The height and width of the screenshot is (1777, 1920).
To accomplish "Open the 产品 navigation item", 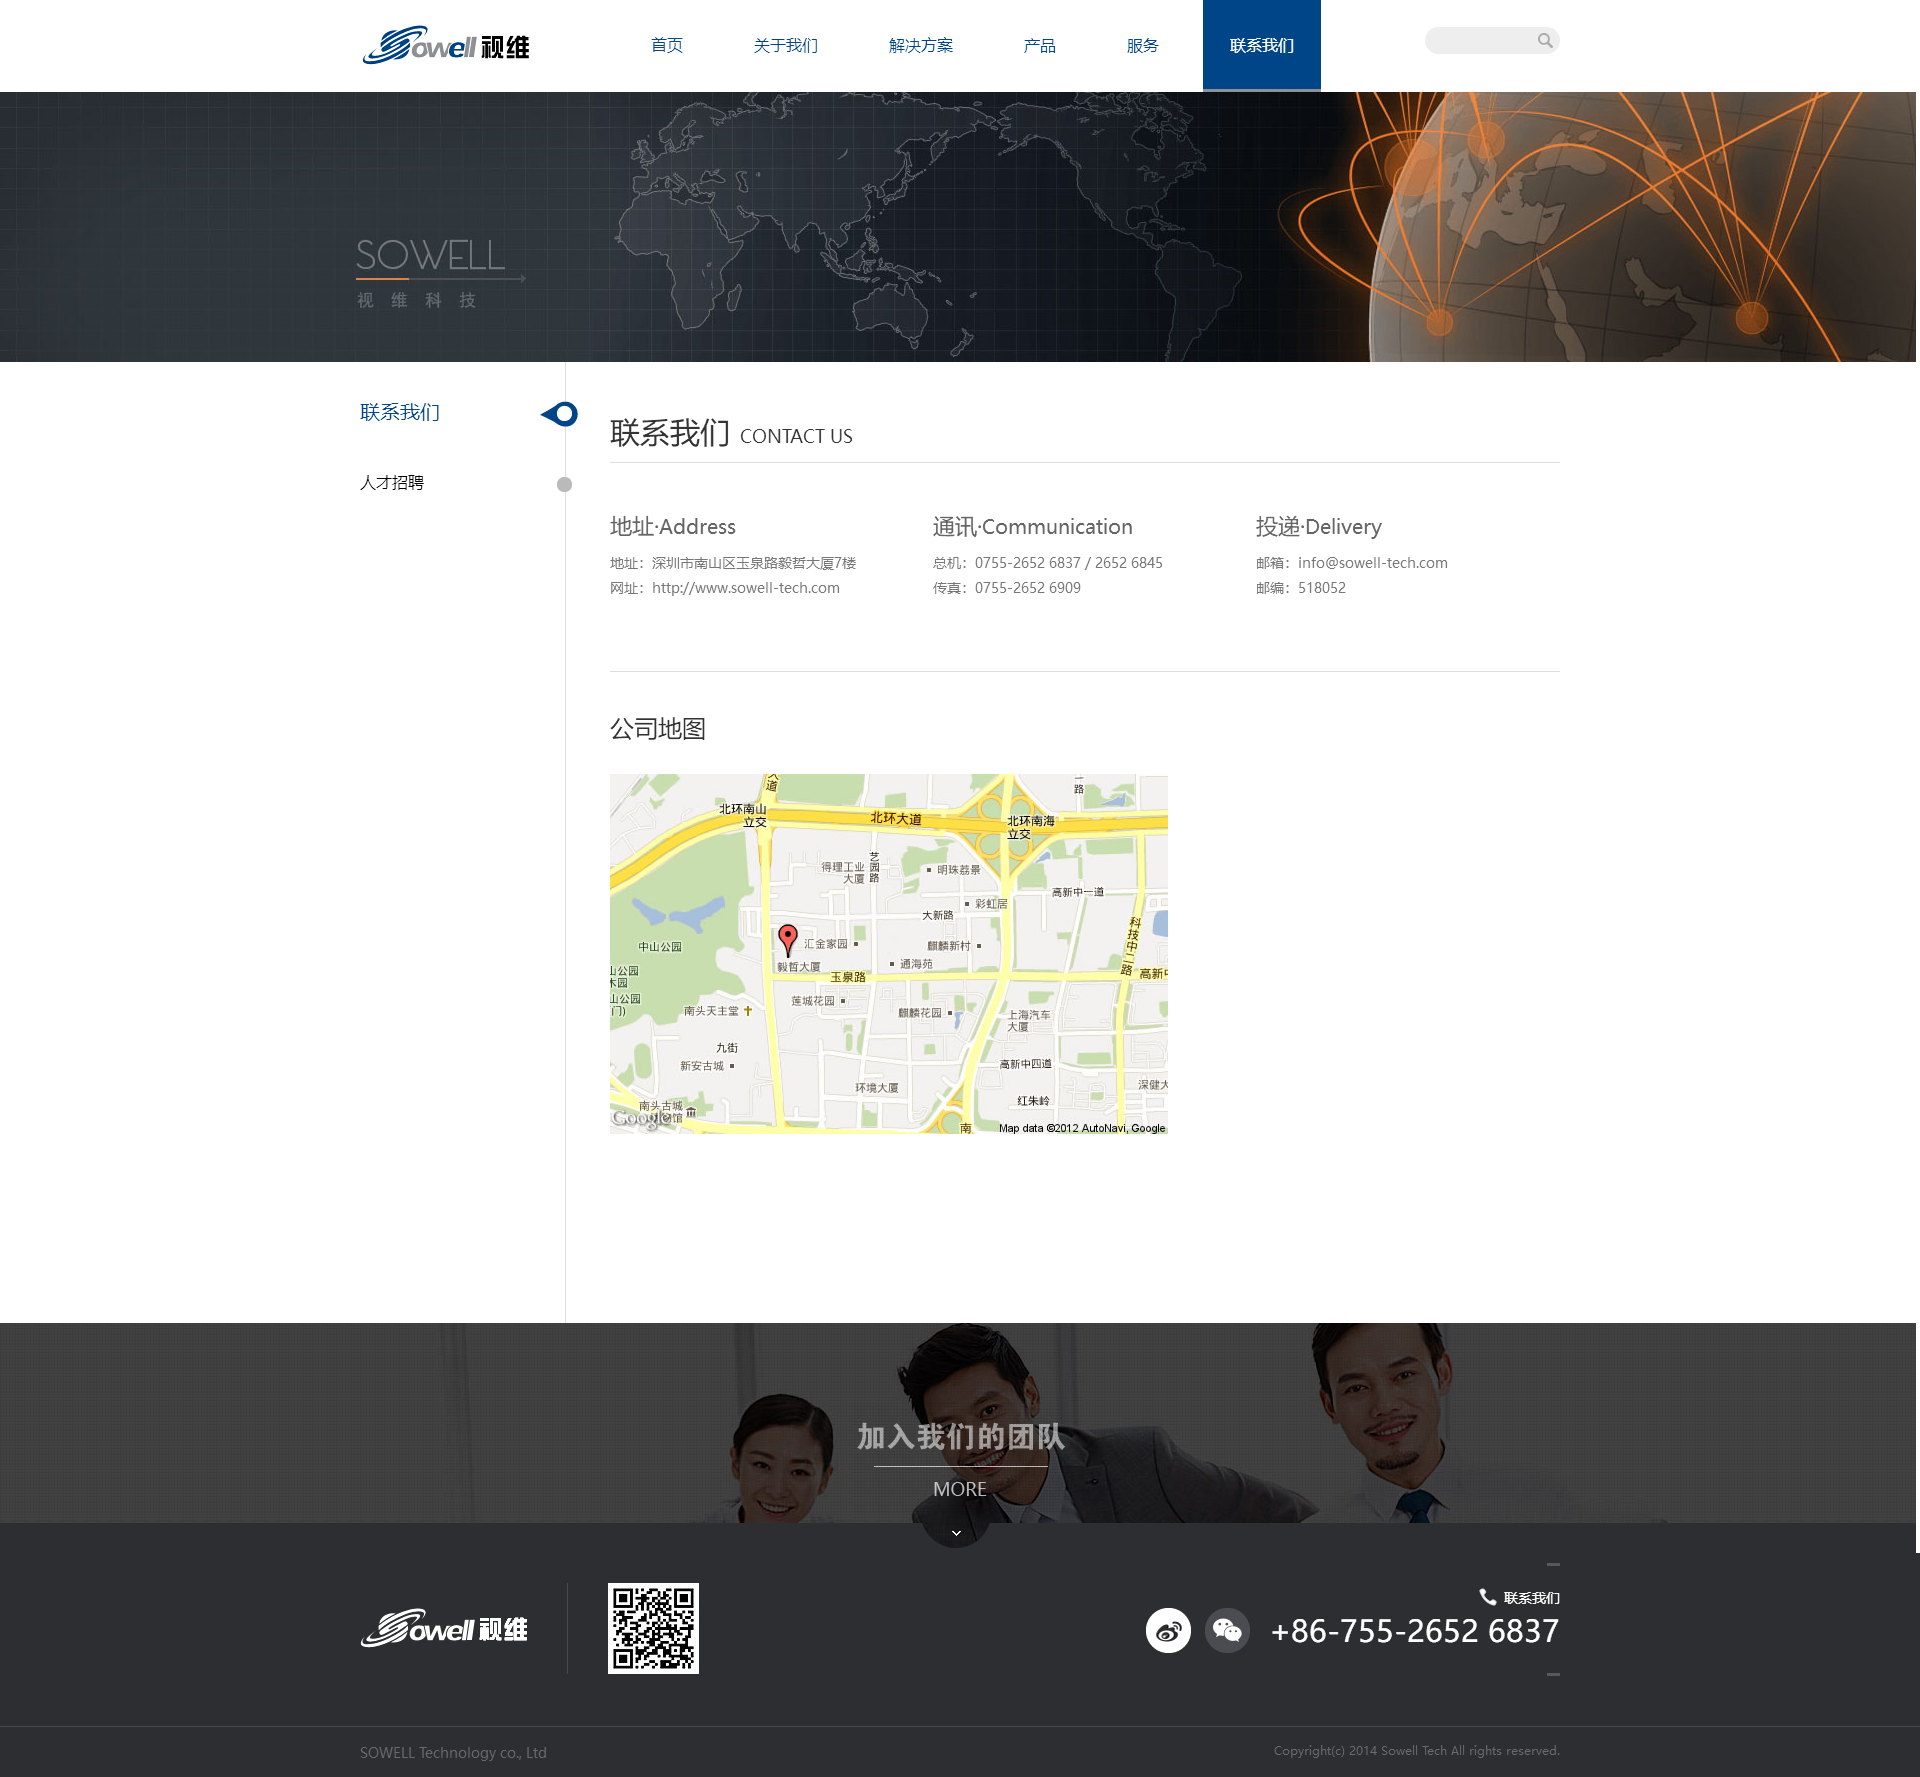I will (x=1039, y=46).
